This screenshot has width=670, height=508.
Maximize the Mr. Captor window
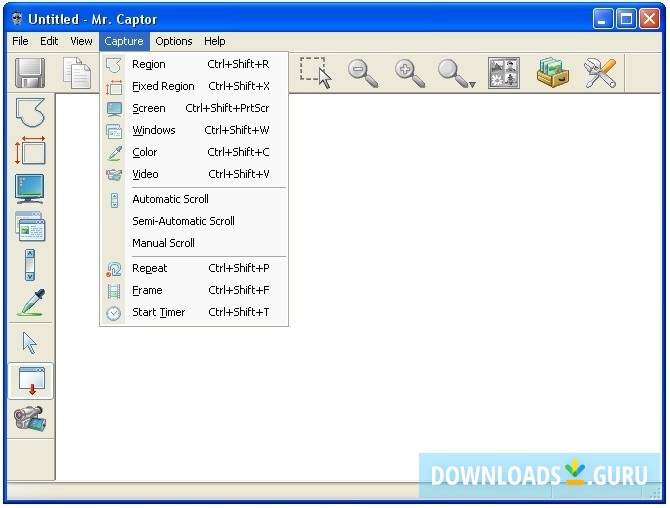tap(626, 19)
